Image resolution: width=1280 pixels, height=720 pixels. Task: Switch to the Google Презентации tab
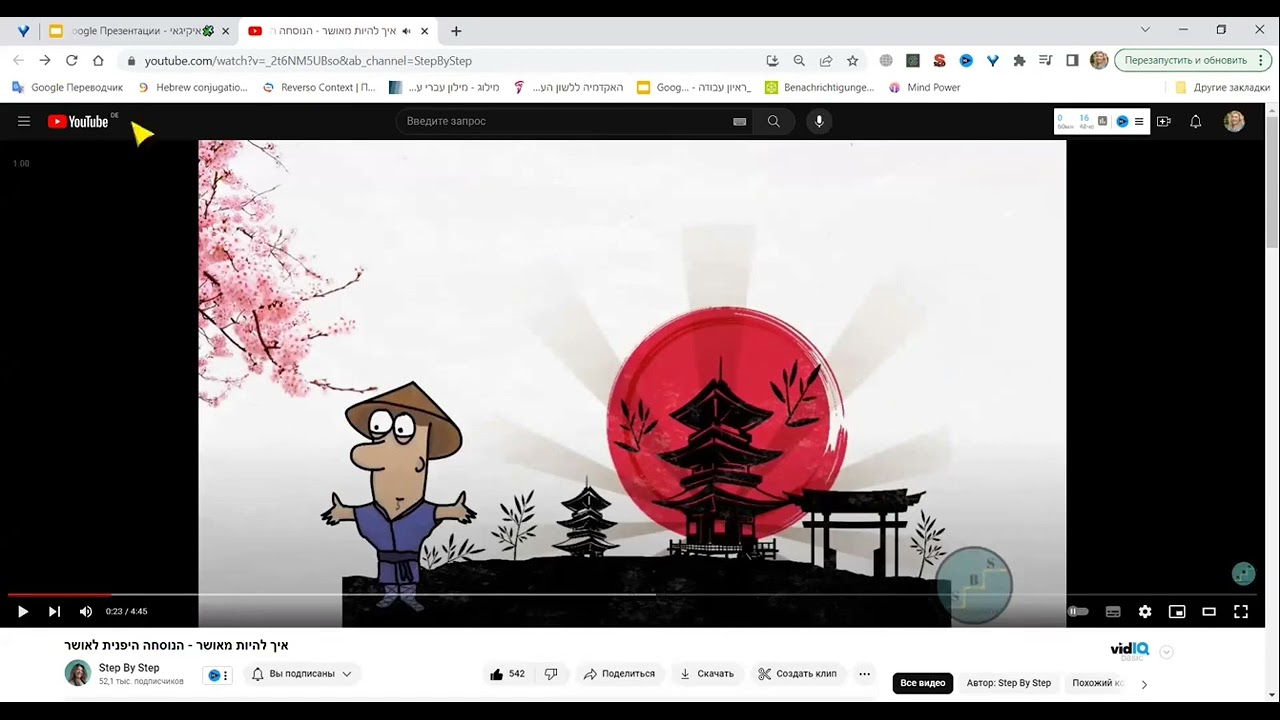139,31
